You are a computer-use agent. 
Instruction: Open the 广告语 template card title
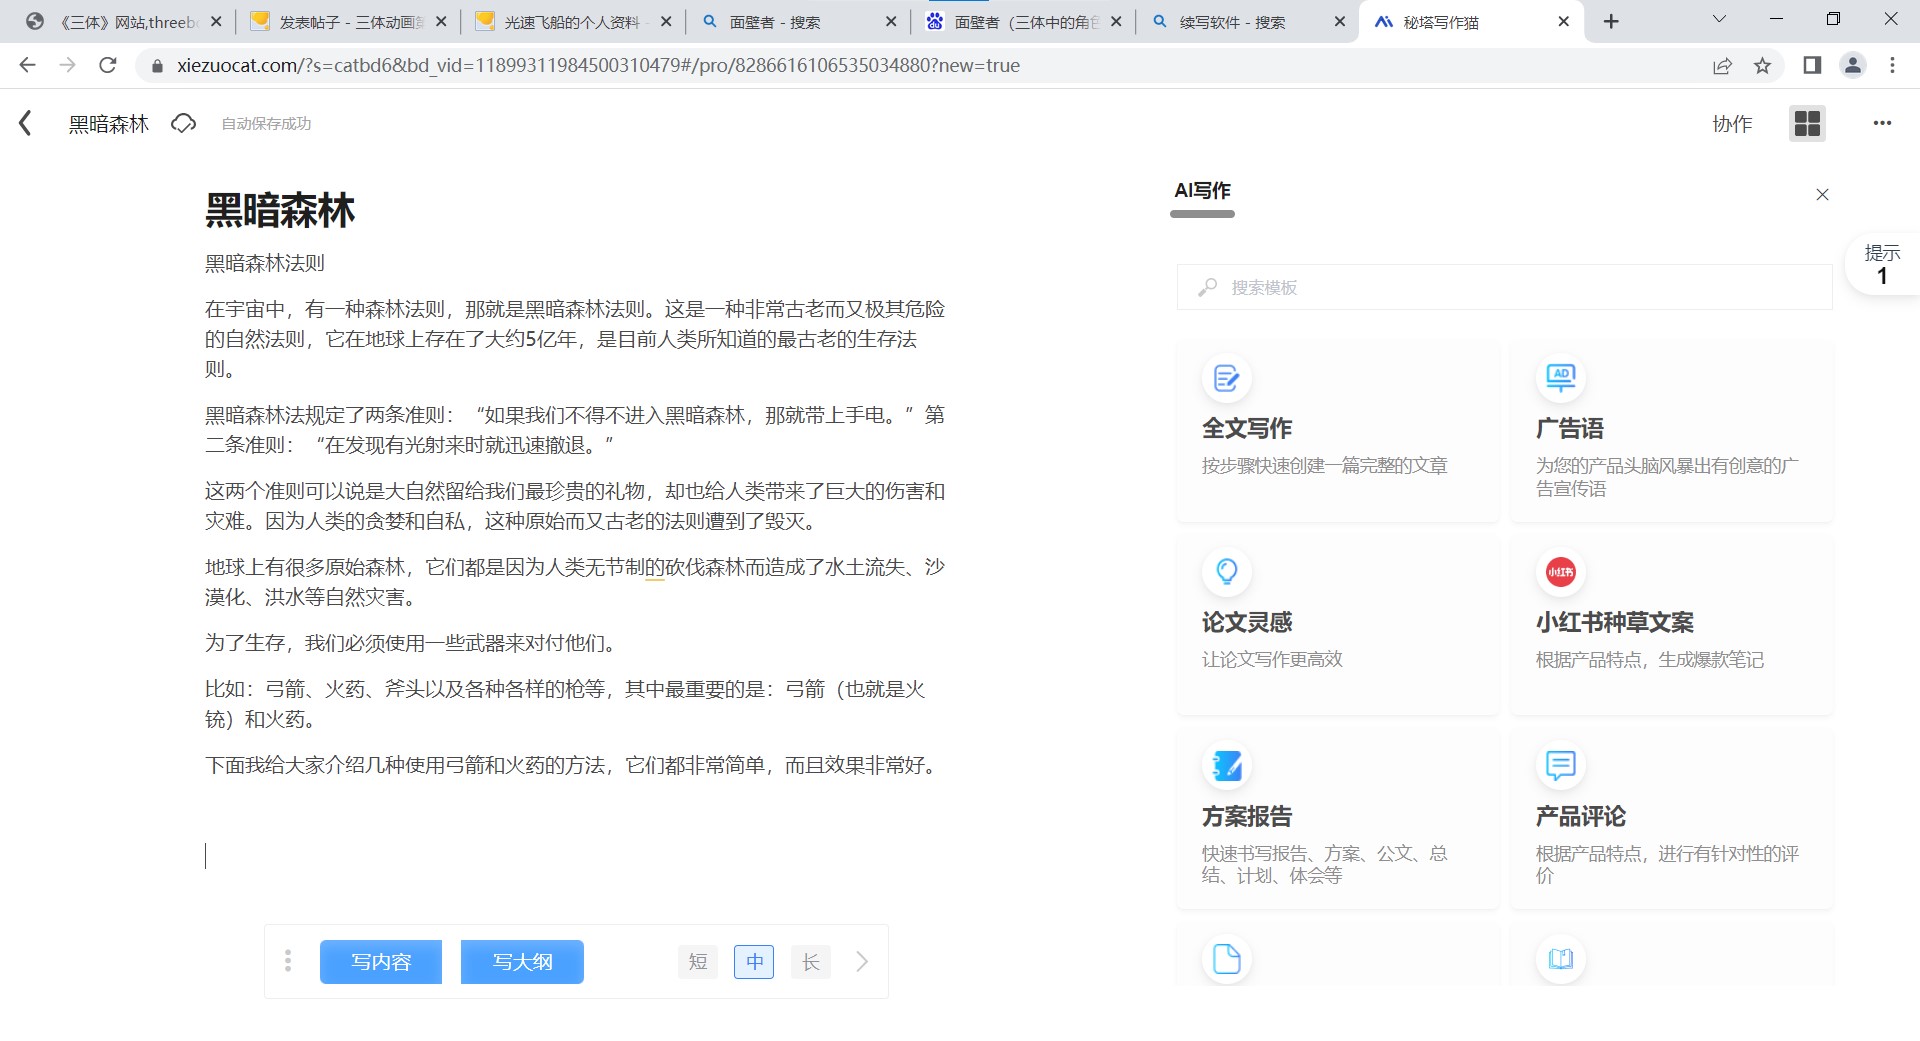coord(1569,428)
